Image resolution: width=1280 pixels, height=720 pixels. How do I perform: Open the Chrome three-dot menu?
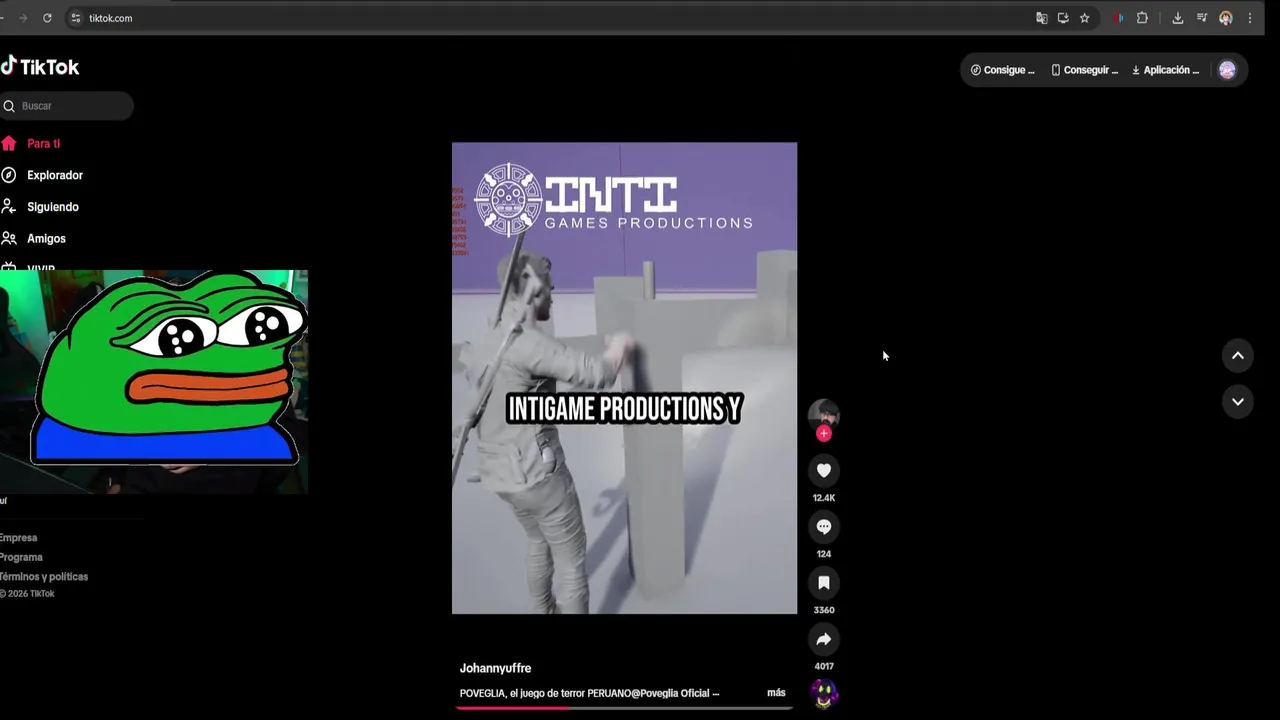click(x=1249, y=18)
